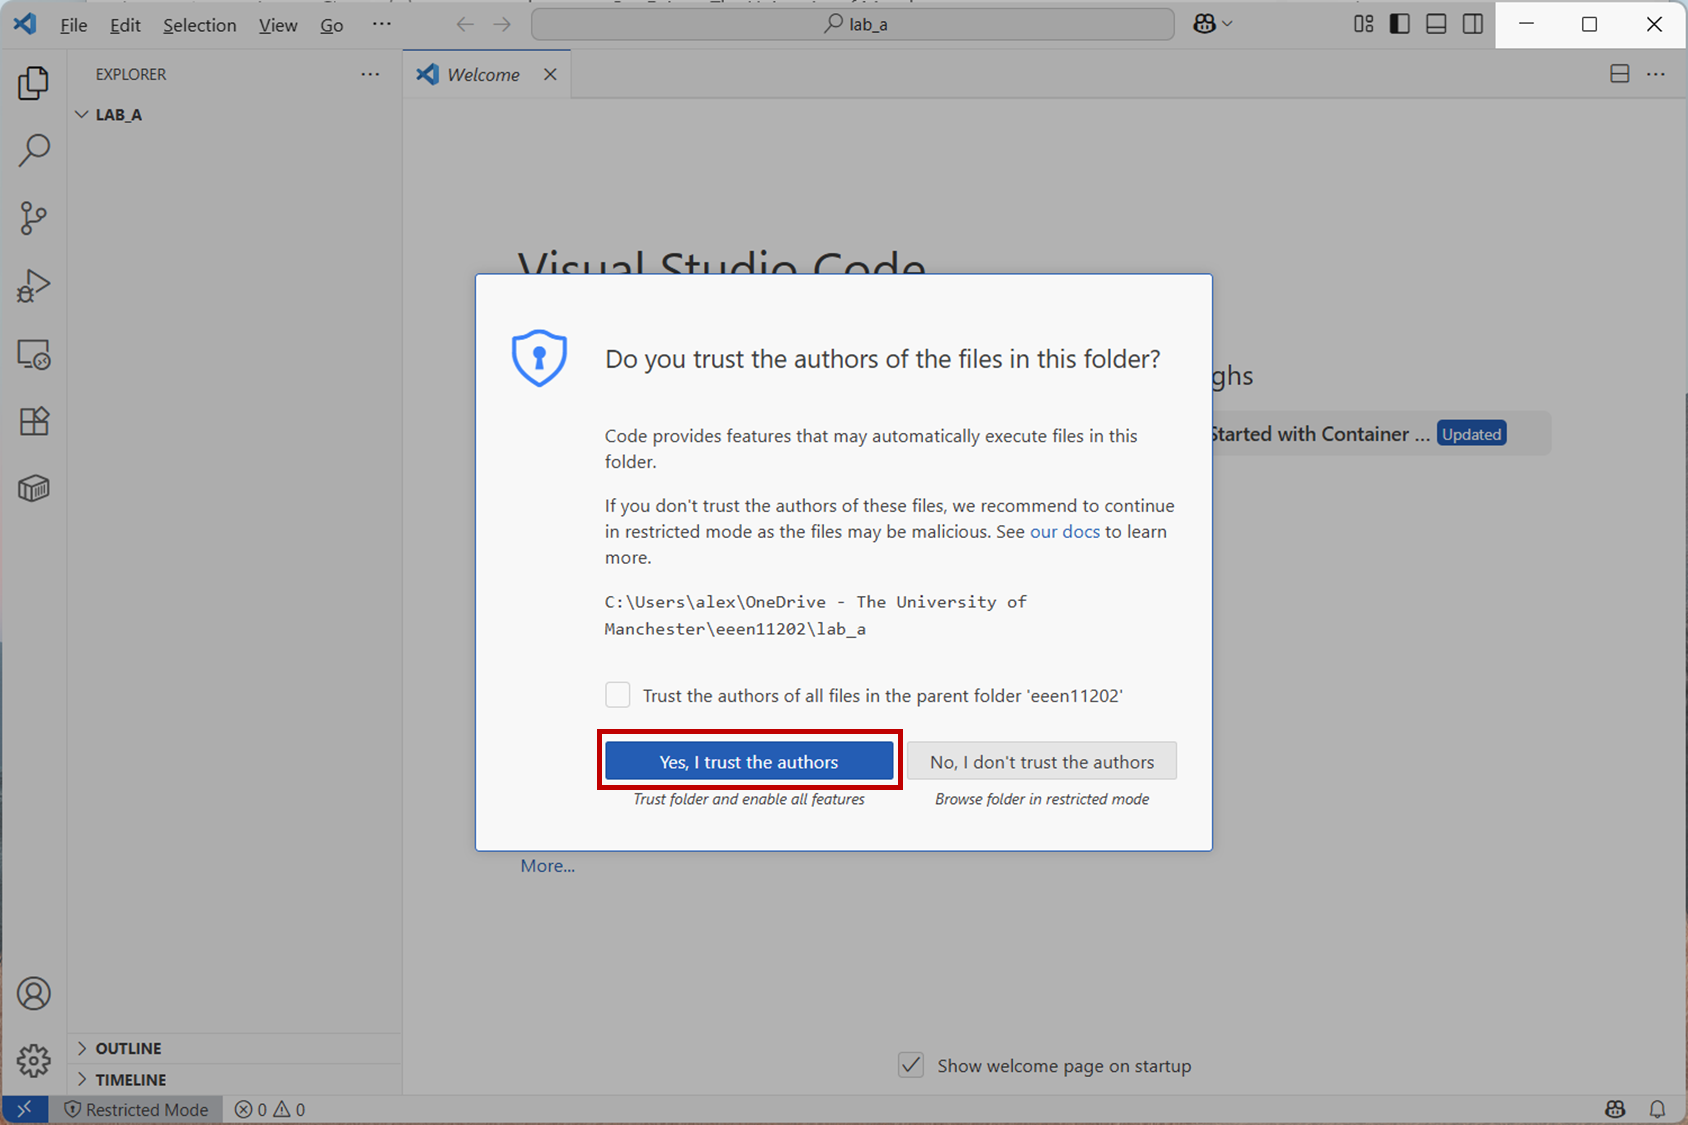Screen dimensions: 1688x1125
Task: Toggle the primary side bar layout button
Action: coord(1400,24)
